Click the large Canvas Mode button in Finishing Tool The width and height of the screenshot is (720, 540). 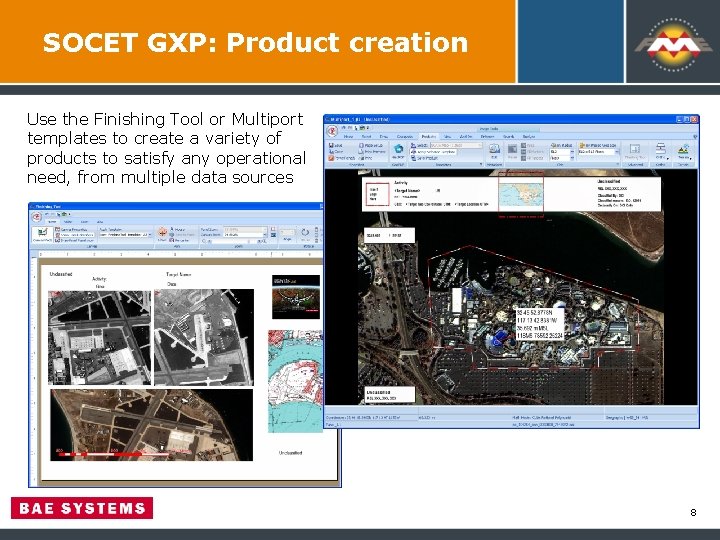[x=42, y=235]
